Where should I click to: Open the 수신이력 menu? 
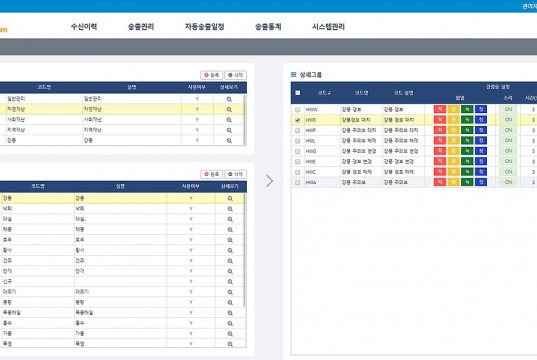[x=84, y=27]
